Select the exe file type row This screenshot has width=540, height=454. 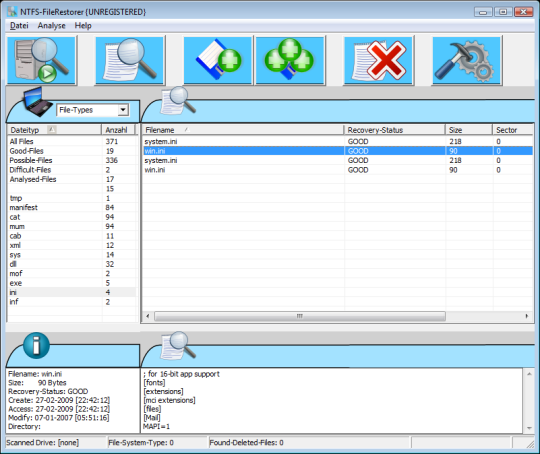pyautogui.click(x=72, y=283)
